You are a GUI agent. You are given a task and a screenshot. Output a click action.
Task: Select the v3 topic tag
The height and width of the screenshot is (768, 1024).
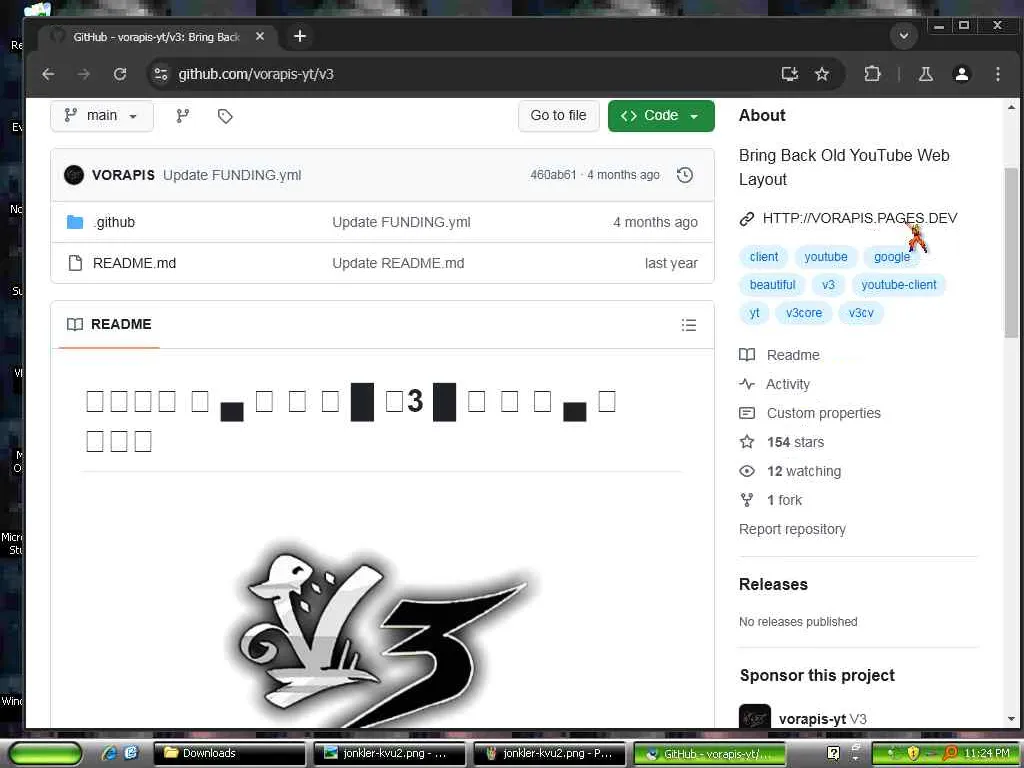(828, 285)
